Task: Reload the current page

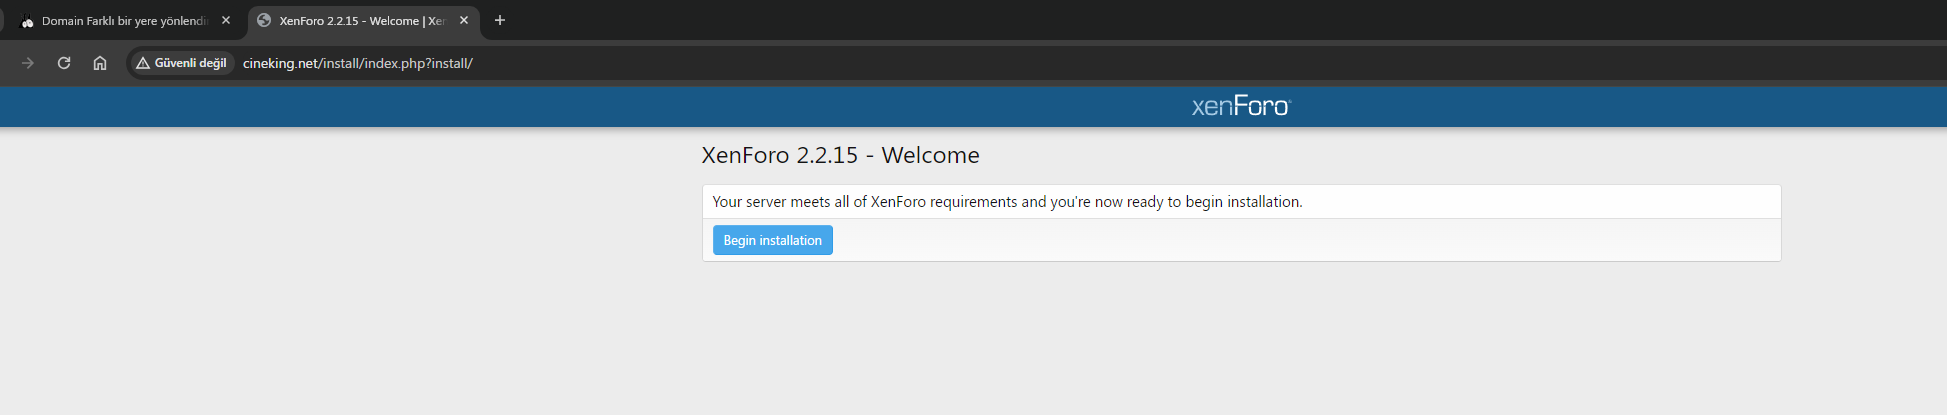Action: coord(64,63)
